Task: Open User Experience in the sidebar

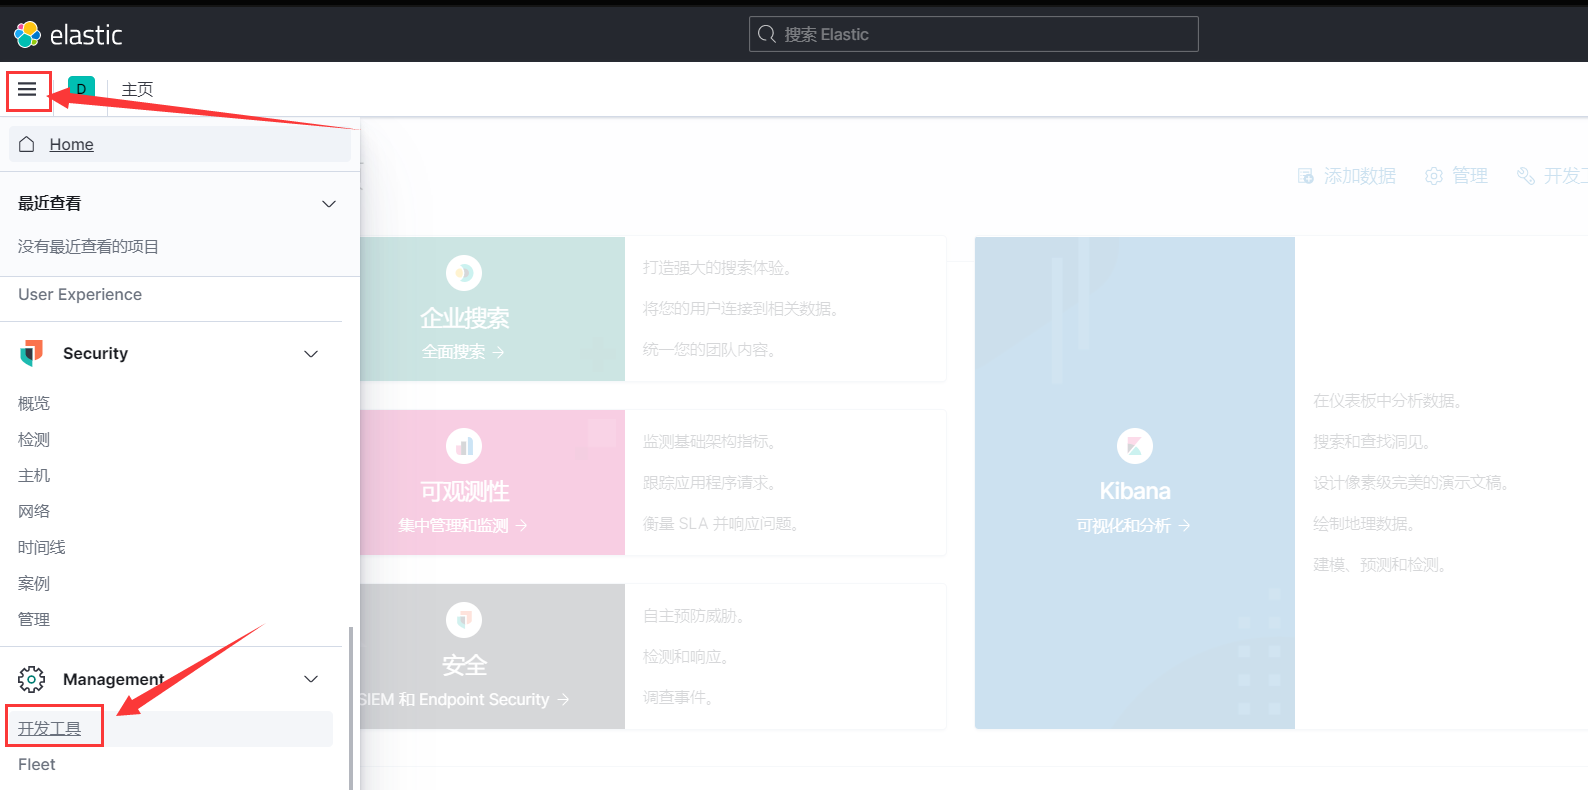Action: (80, 295)
